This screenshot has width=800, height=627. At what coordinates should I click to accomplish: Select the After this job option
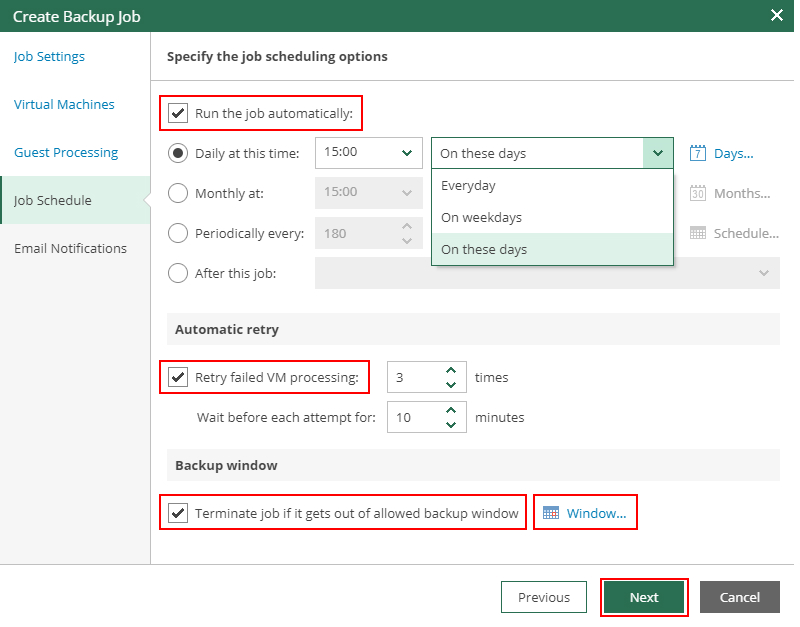click(178, 273)
